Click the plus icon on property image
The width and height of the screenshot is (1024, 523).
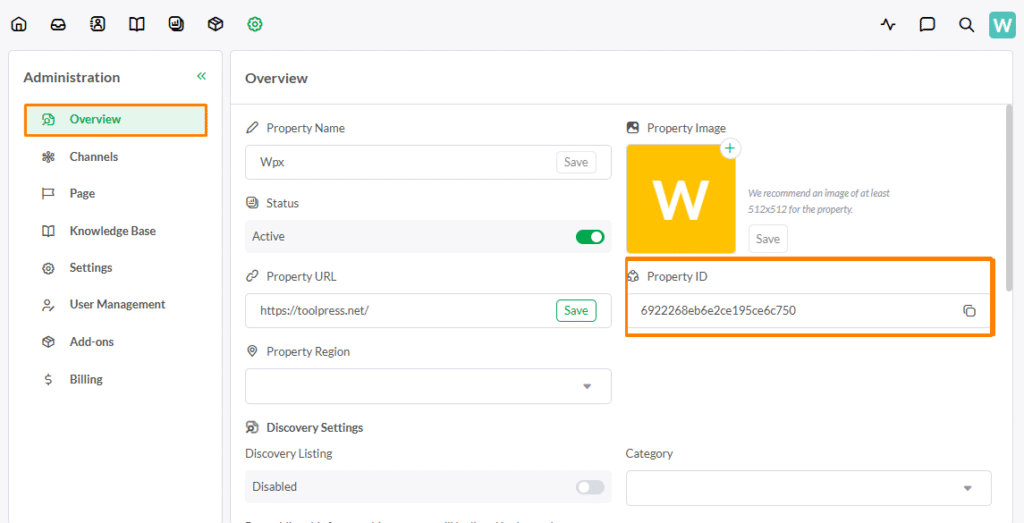tap(730, 149)
